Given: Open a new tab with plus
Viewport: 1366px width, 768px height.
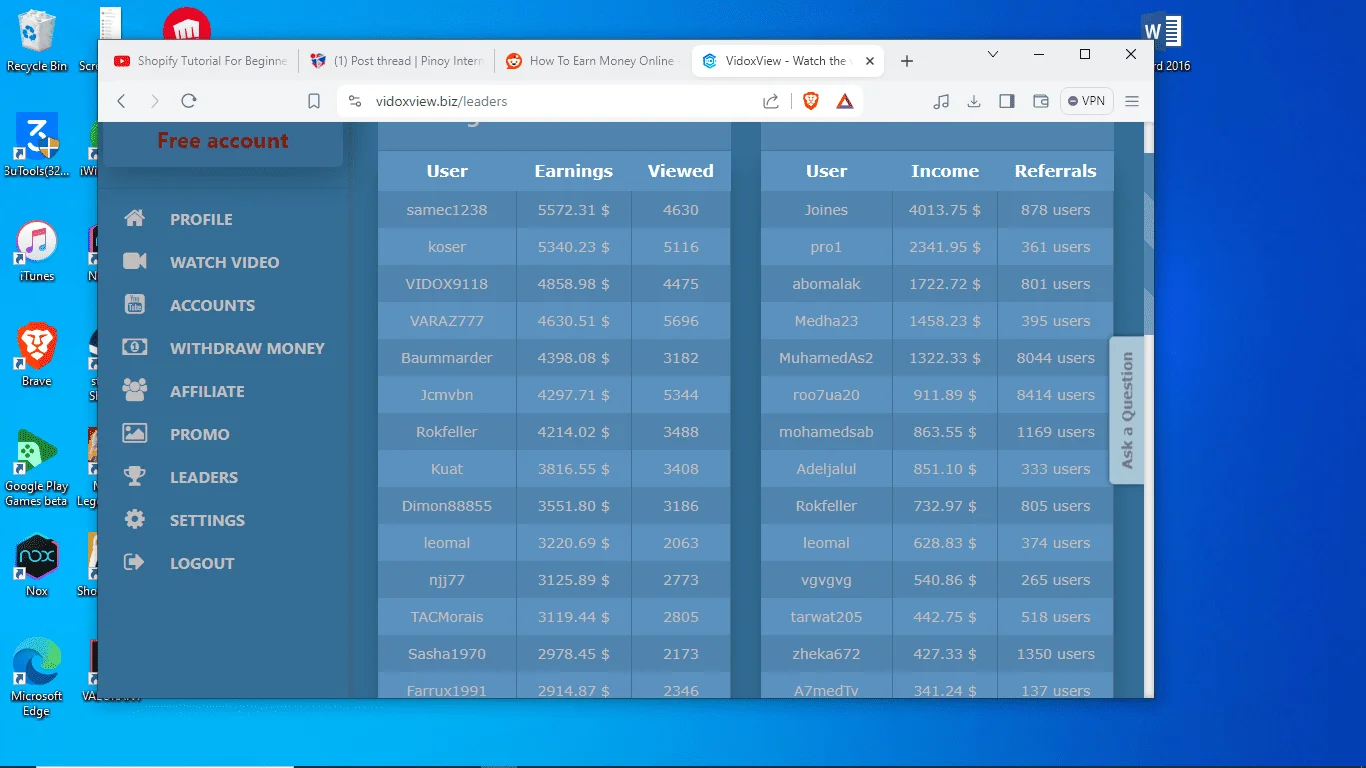Looking at the screenshot, I should [x=907, y=61].
